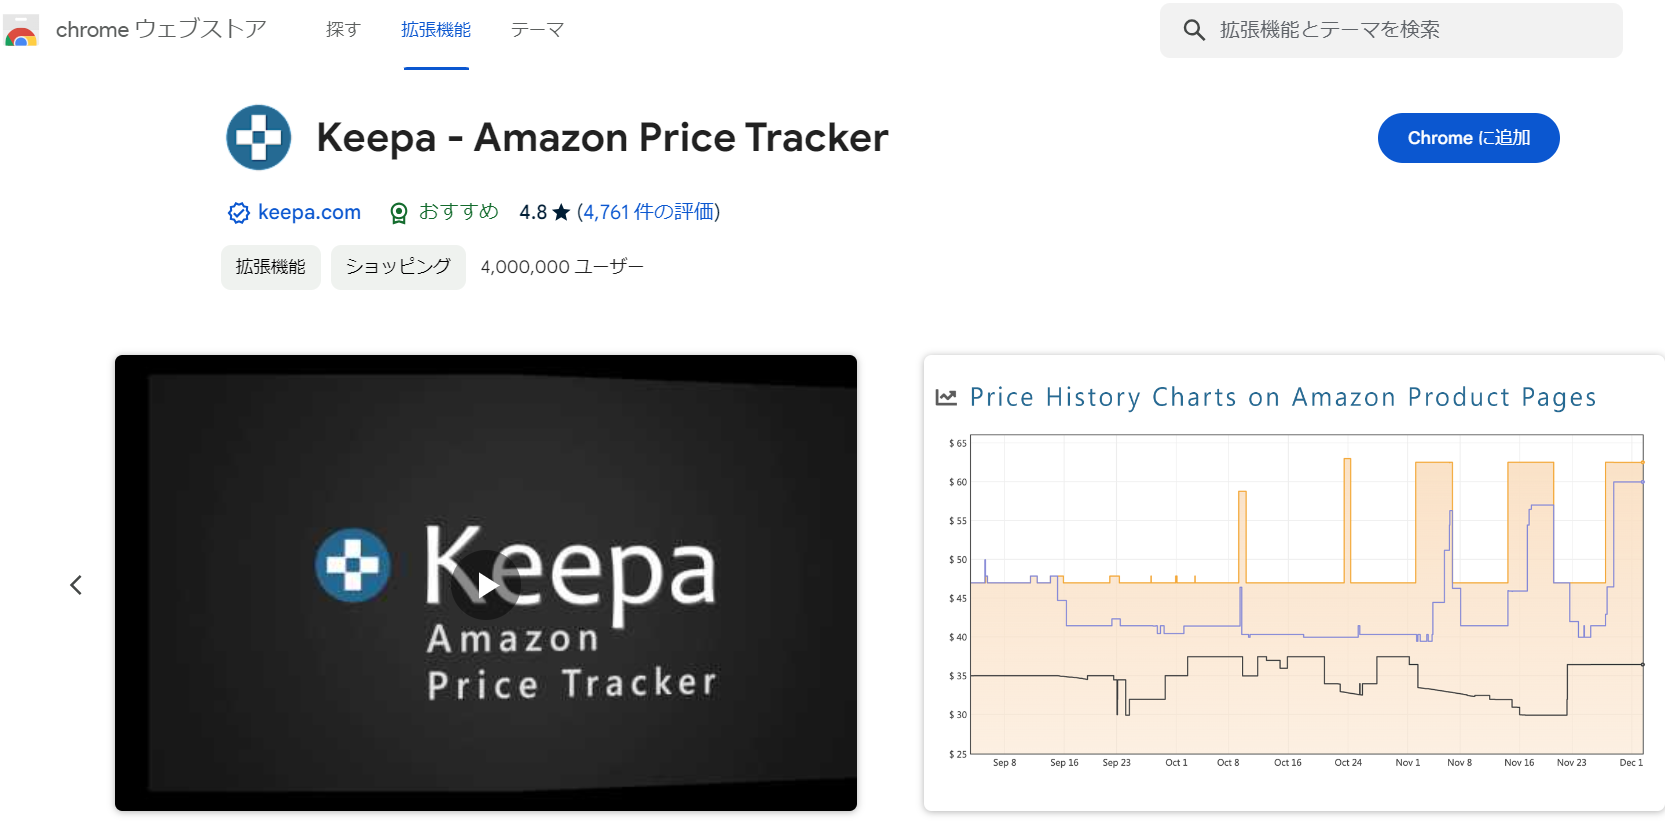Click the chrome ウェブストア title text

coord(161,30)
